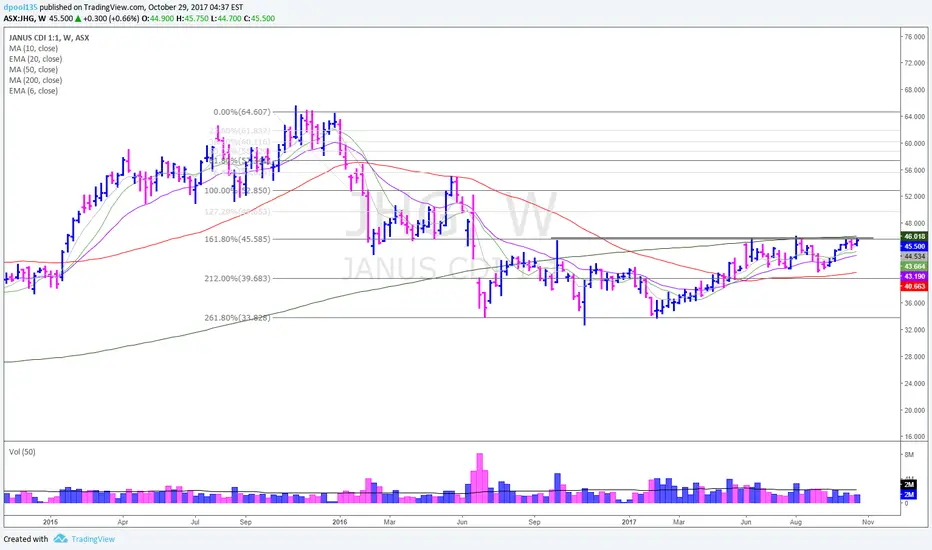Click the purple 43.190 price tag
This screenshot has height=550, width=932.
click(x=914, y=276)
